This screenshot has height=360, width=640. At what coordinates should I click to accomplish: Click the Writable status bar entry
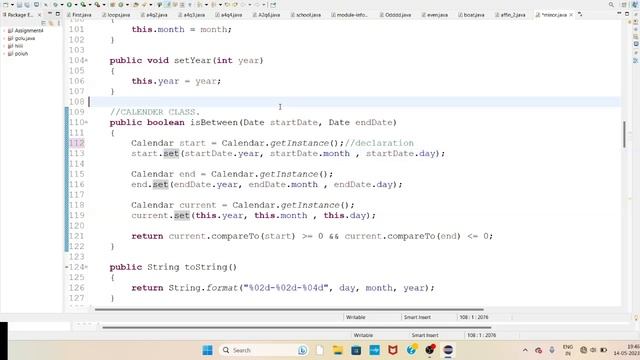click(x=356, y=317)
